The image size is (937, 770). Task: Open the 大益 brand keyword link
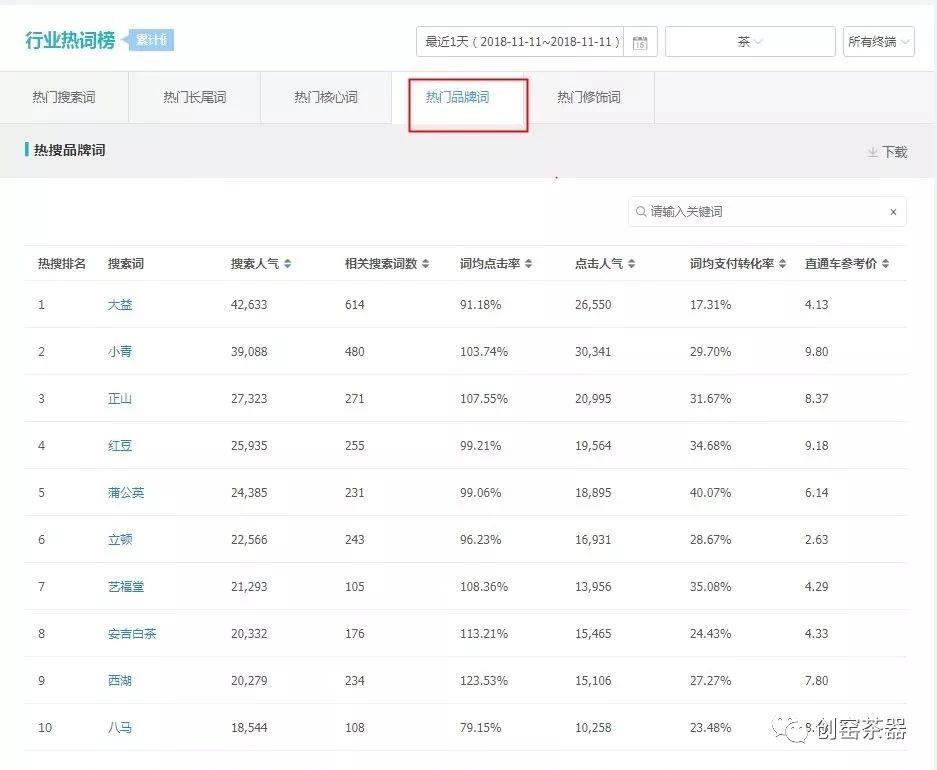(120, 305)
